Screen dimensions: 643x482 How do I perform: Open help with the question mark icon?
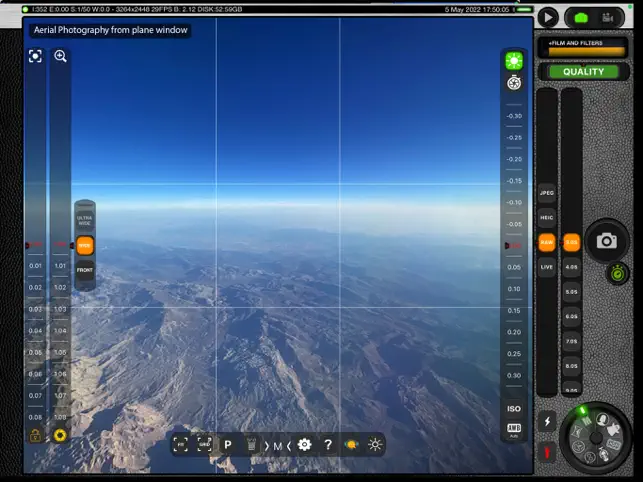pyautogui.click(x=327, y=445)
